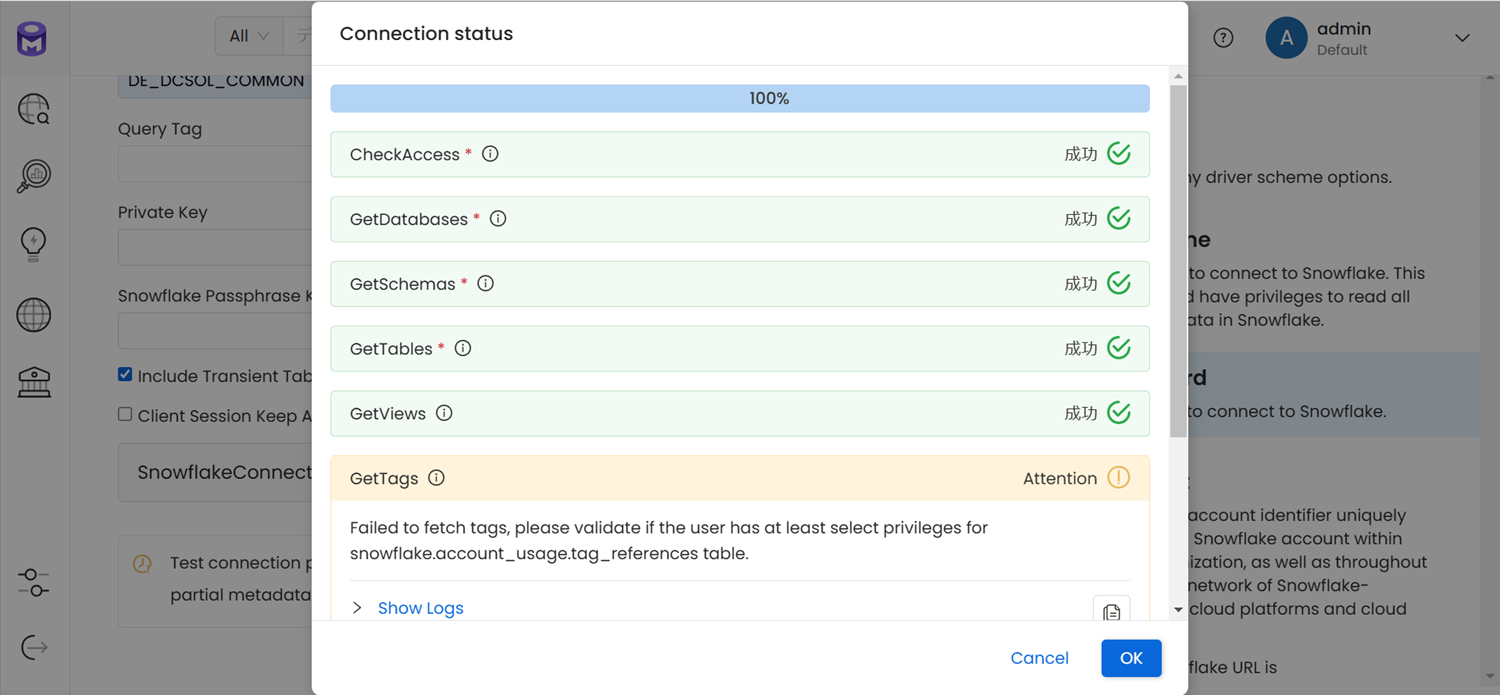Screen dimensions: 1500x695
Task: Open Explore from the sidebar globe icon
Action: click(33, 109)
